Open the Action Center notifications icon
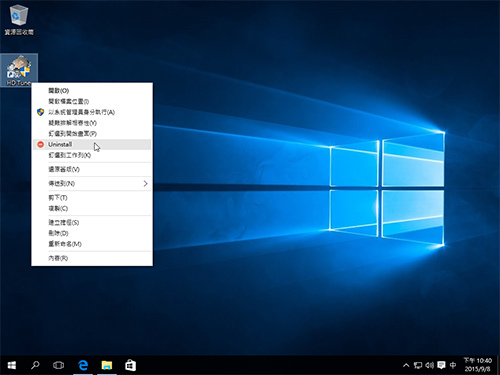This screenshot has height=375, width=500. click(441, 365)
